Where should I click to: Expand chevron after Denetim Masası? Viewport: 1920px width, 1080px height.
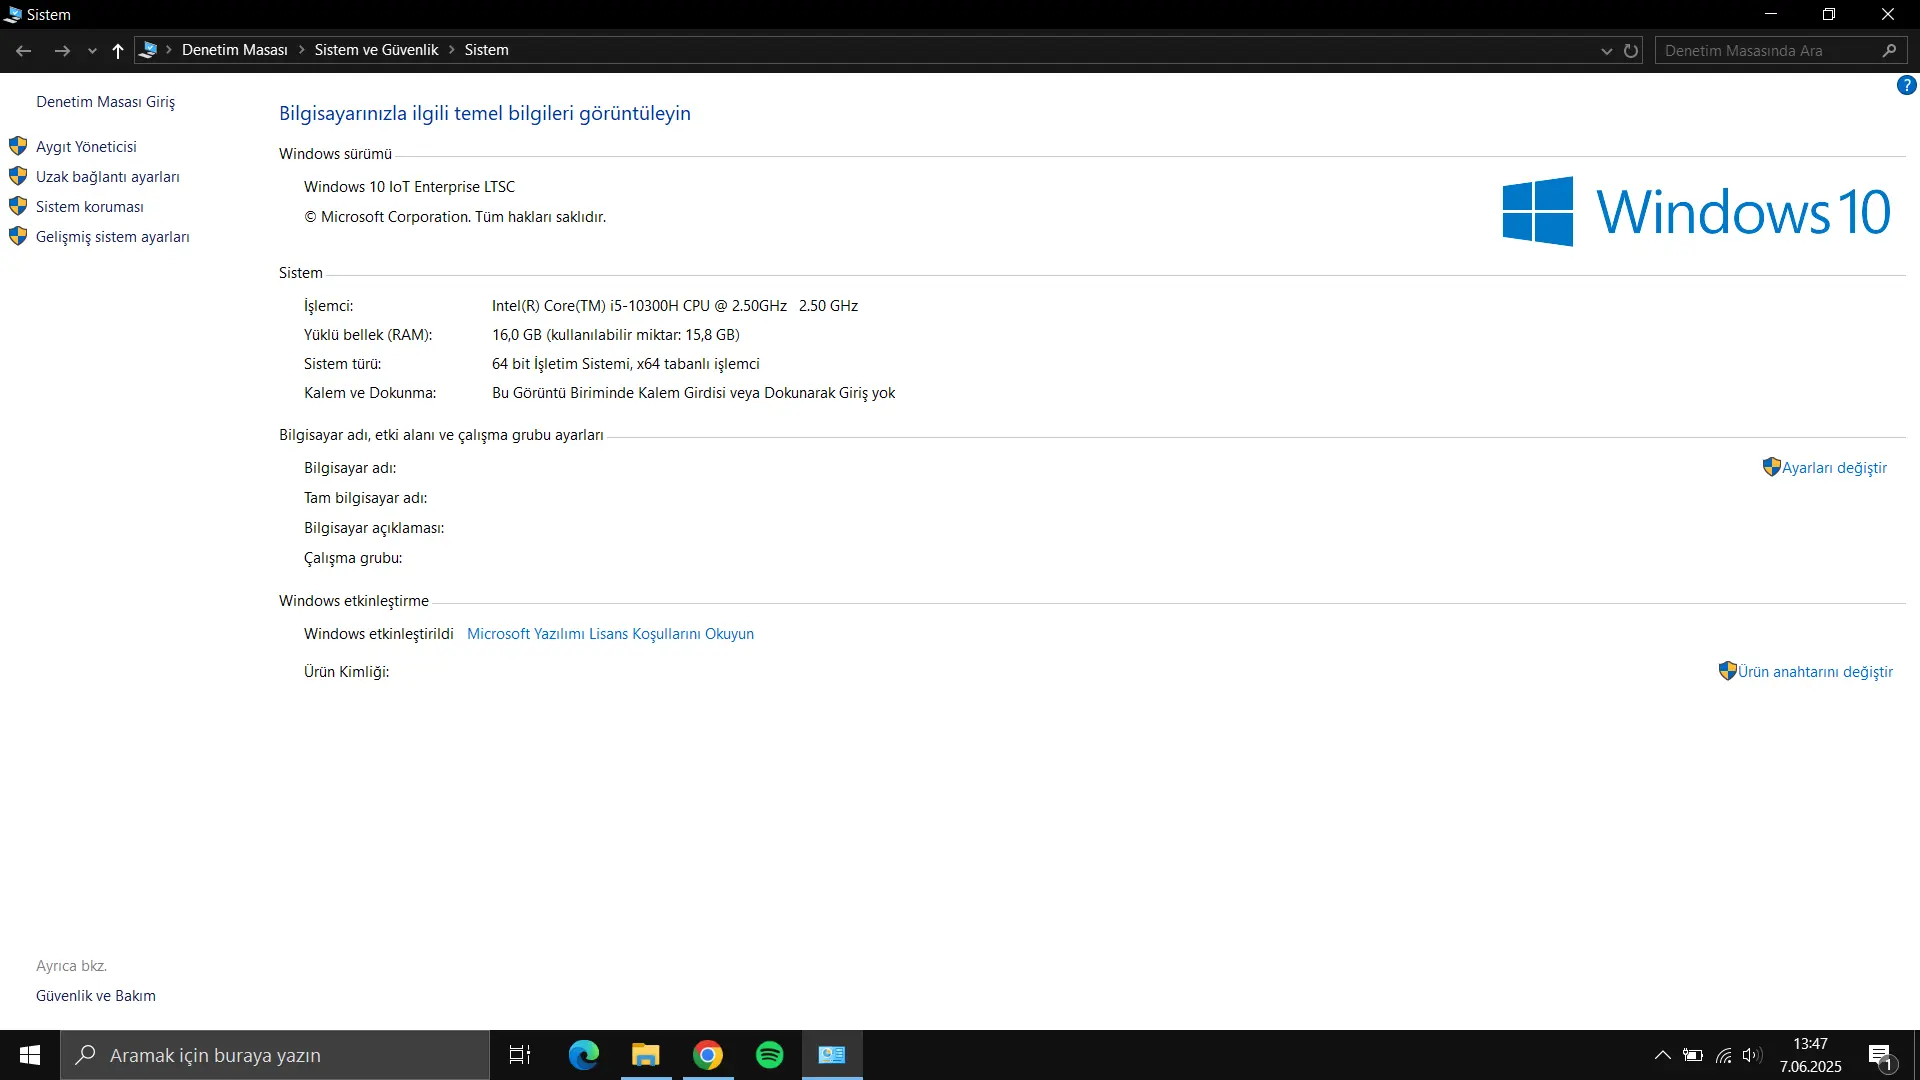click(301, 50)
